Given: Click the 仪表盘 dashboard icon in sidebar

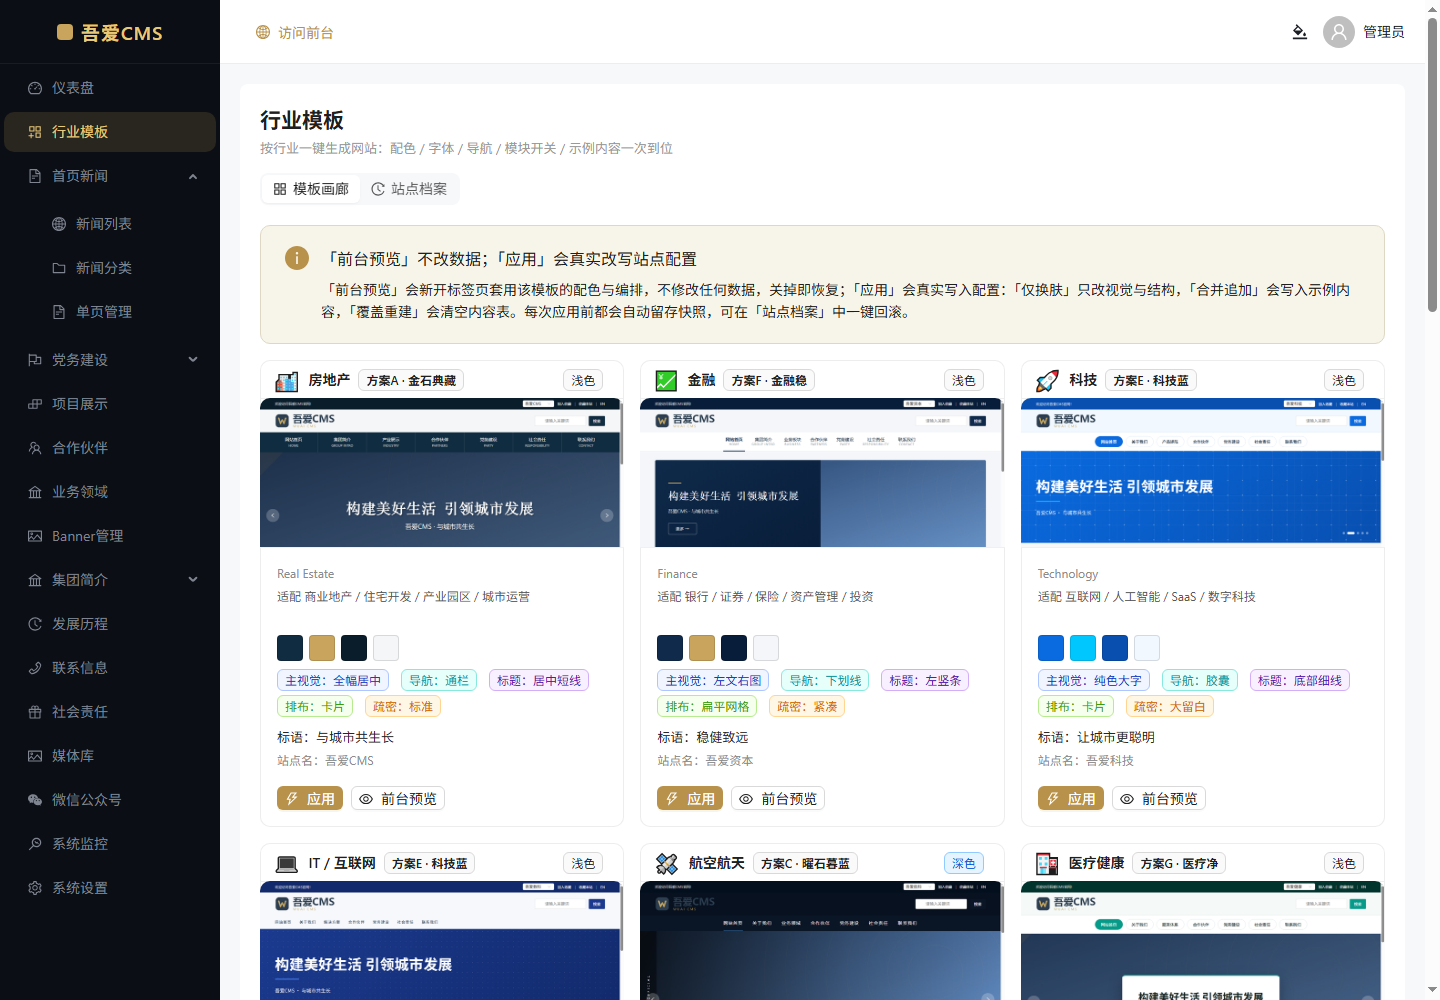Looking at the screenshot, I should pos(35,88).
